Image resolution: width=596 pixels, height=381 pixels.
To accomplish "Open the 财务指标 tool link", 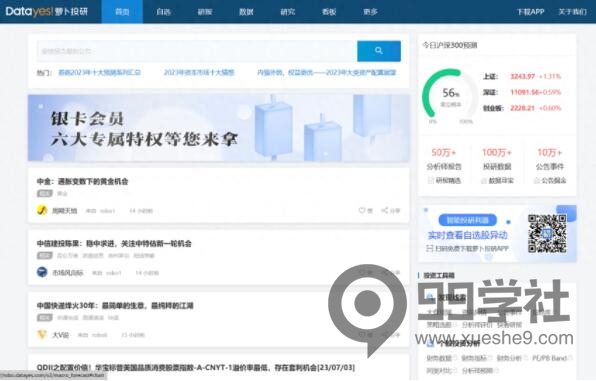I will (474, 358).
